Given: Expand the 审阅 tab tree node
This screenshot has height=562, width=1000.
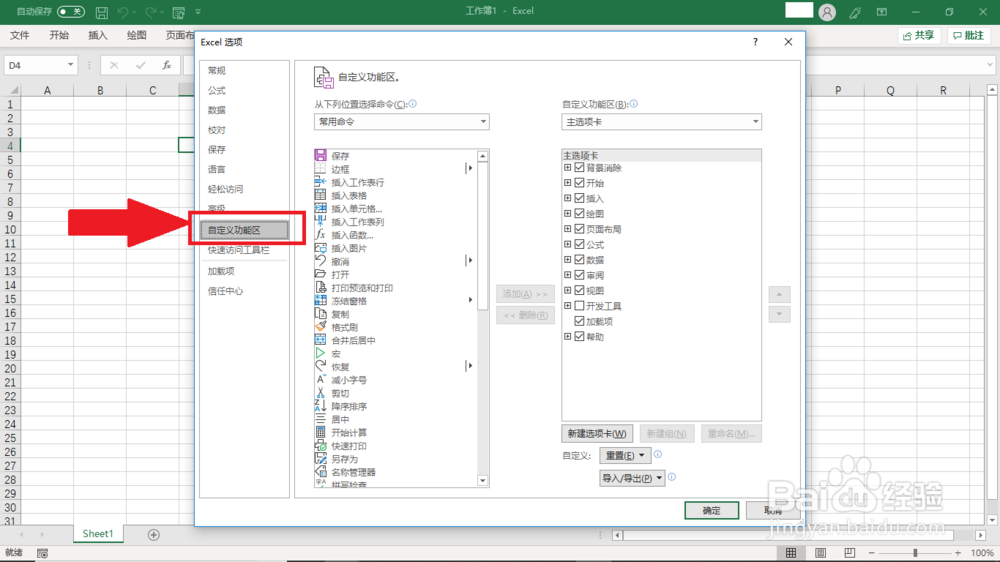Looking at the screenshot, I should (568, 275).
